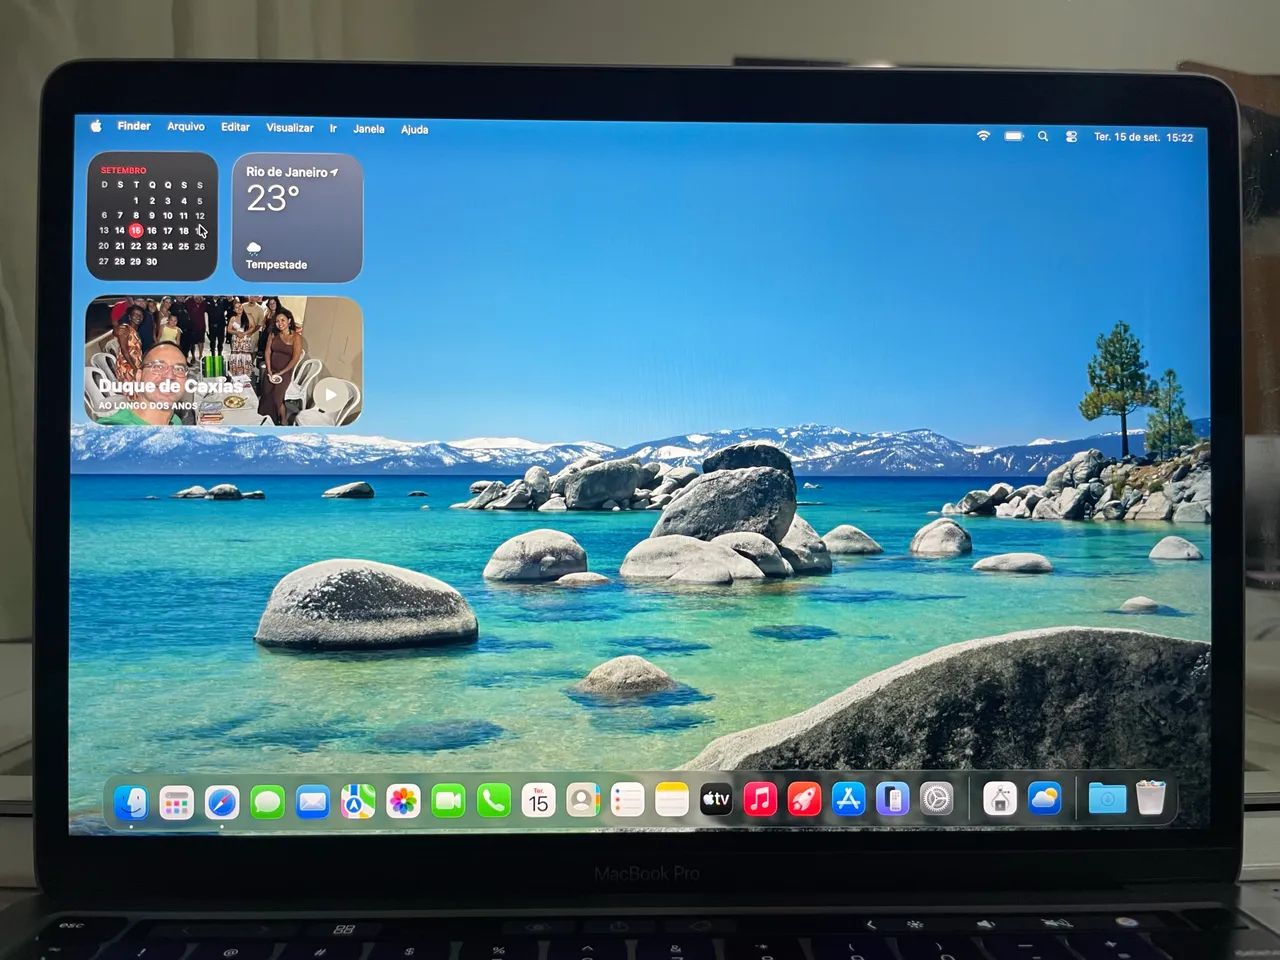The width and height of the screenshot is (1280, 960).
Task: Open Finder from the dock
Action: pyautogui.click(x=131, y=802)
